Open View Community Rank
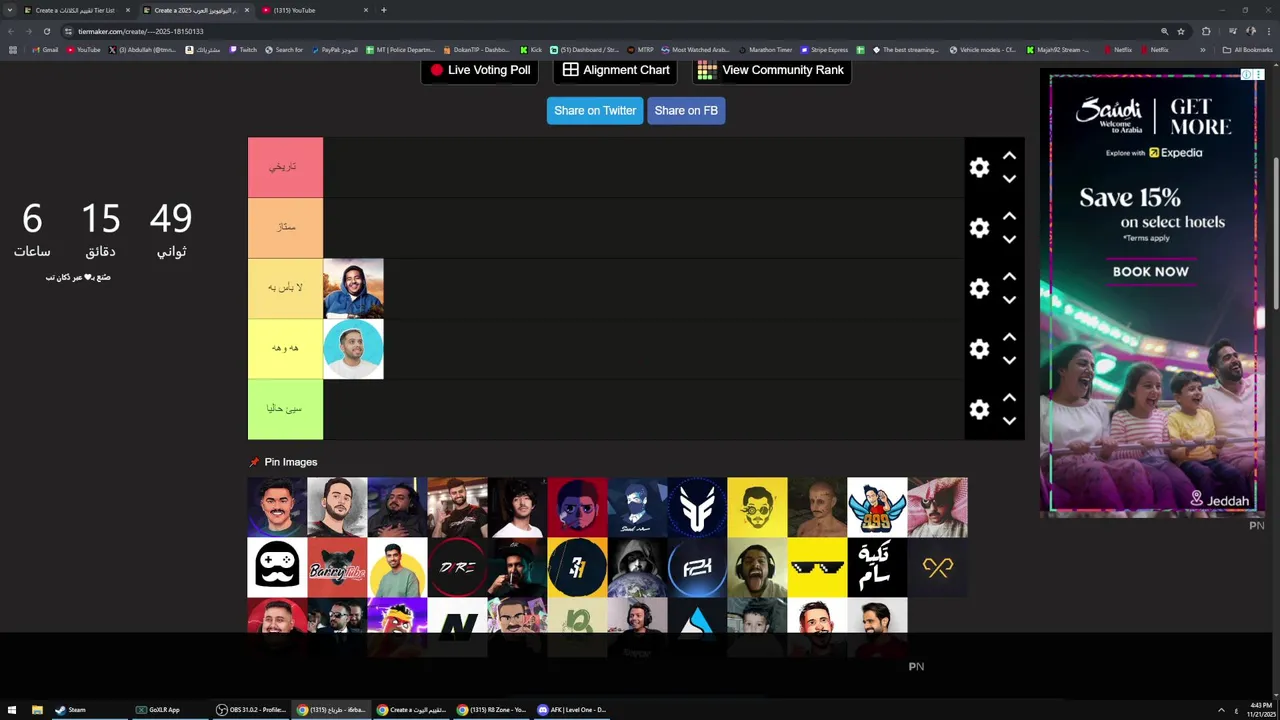The height and width of the screenshot is (720, 1280). [x=771, y=70]
